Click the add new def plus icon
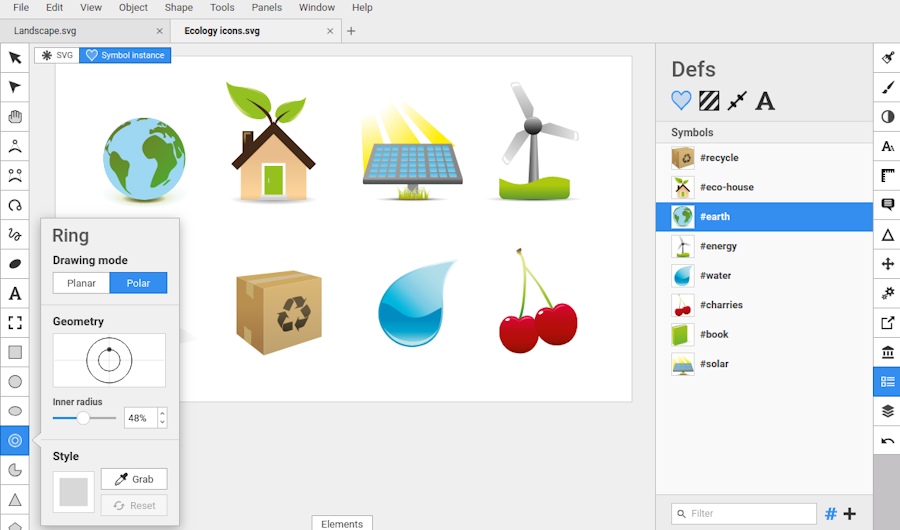The image size is (900, 530). click(x=850, y=514)
